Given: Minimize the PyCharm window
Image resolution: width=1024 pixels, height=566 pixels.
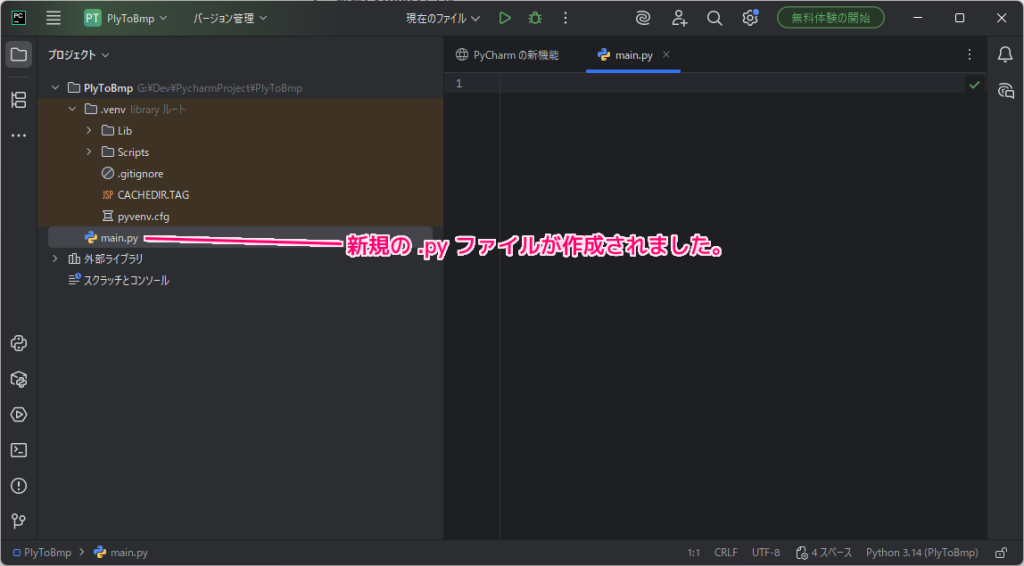Looking at the screenshot, I should (918, 18).
